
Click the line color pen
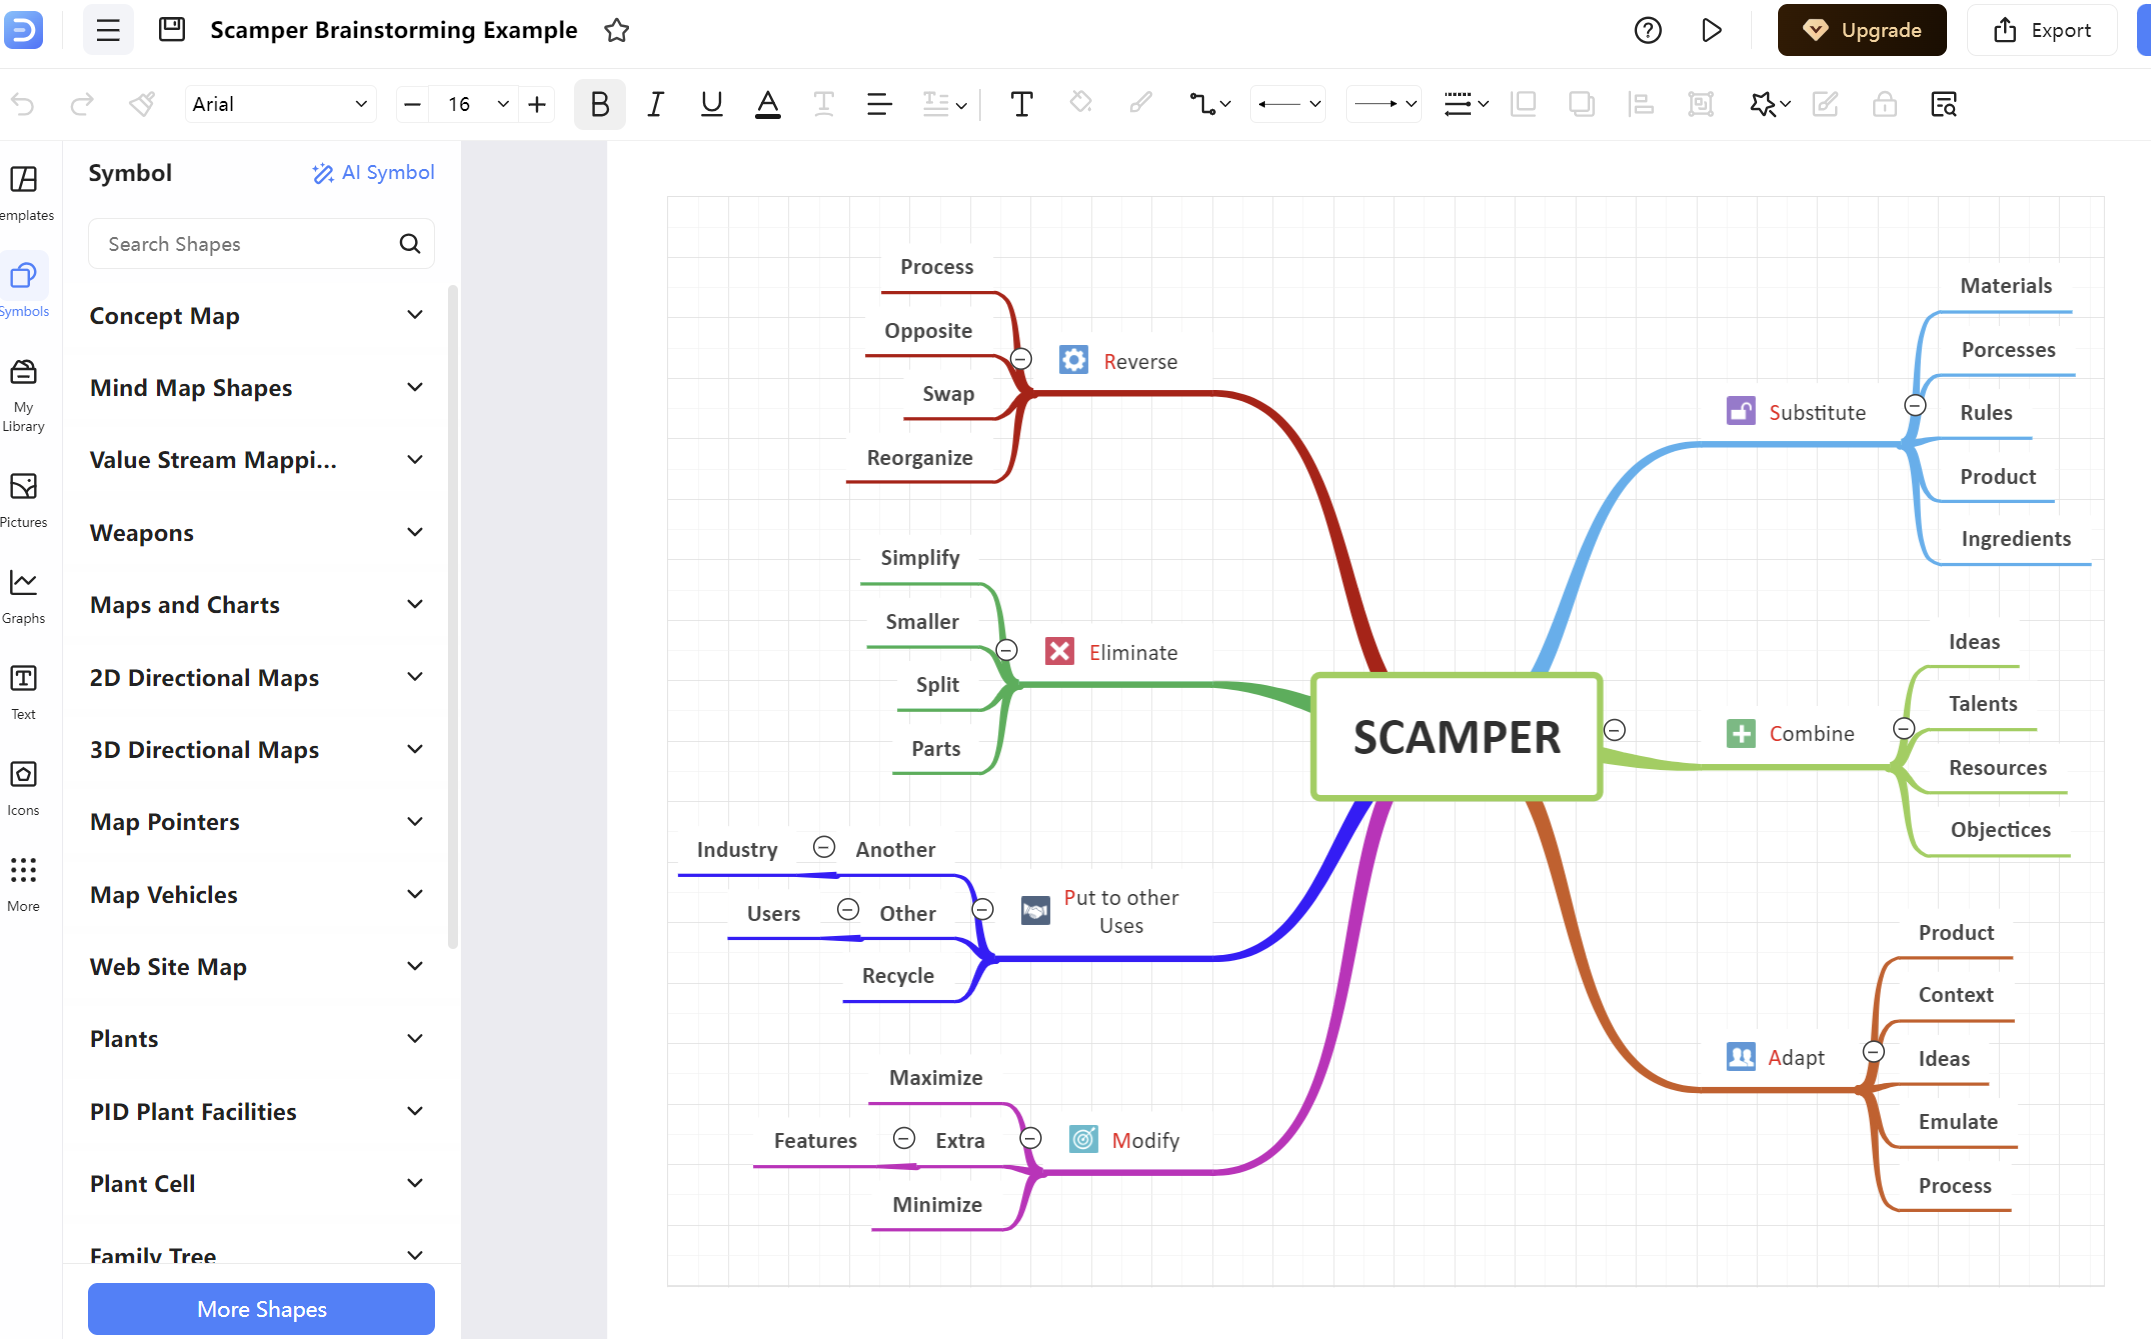(x=1140, y=103)
